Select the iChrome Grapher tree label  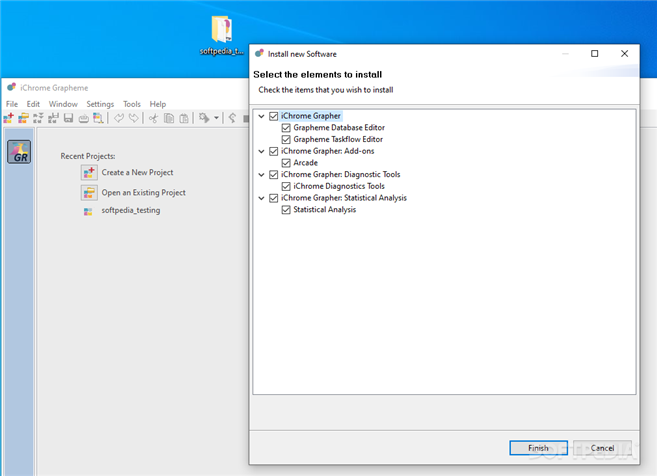click(x=310, y=116)
